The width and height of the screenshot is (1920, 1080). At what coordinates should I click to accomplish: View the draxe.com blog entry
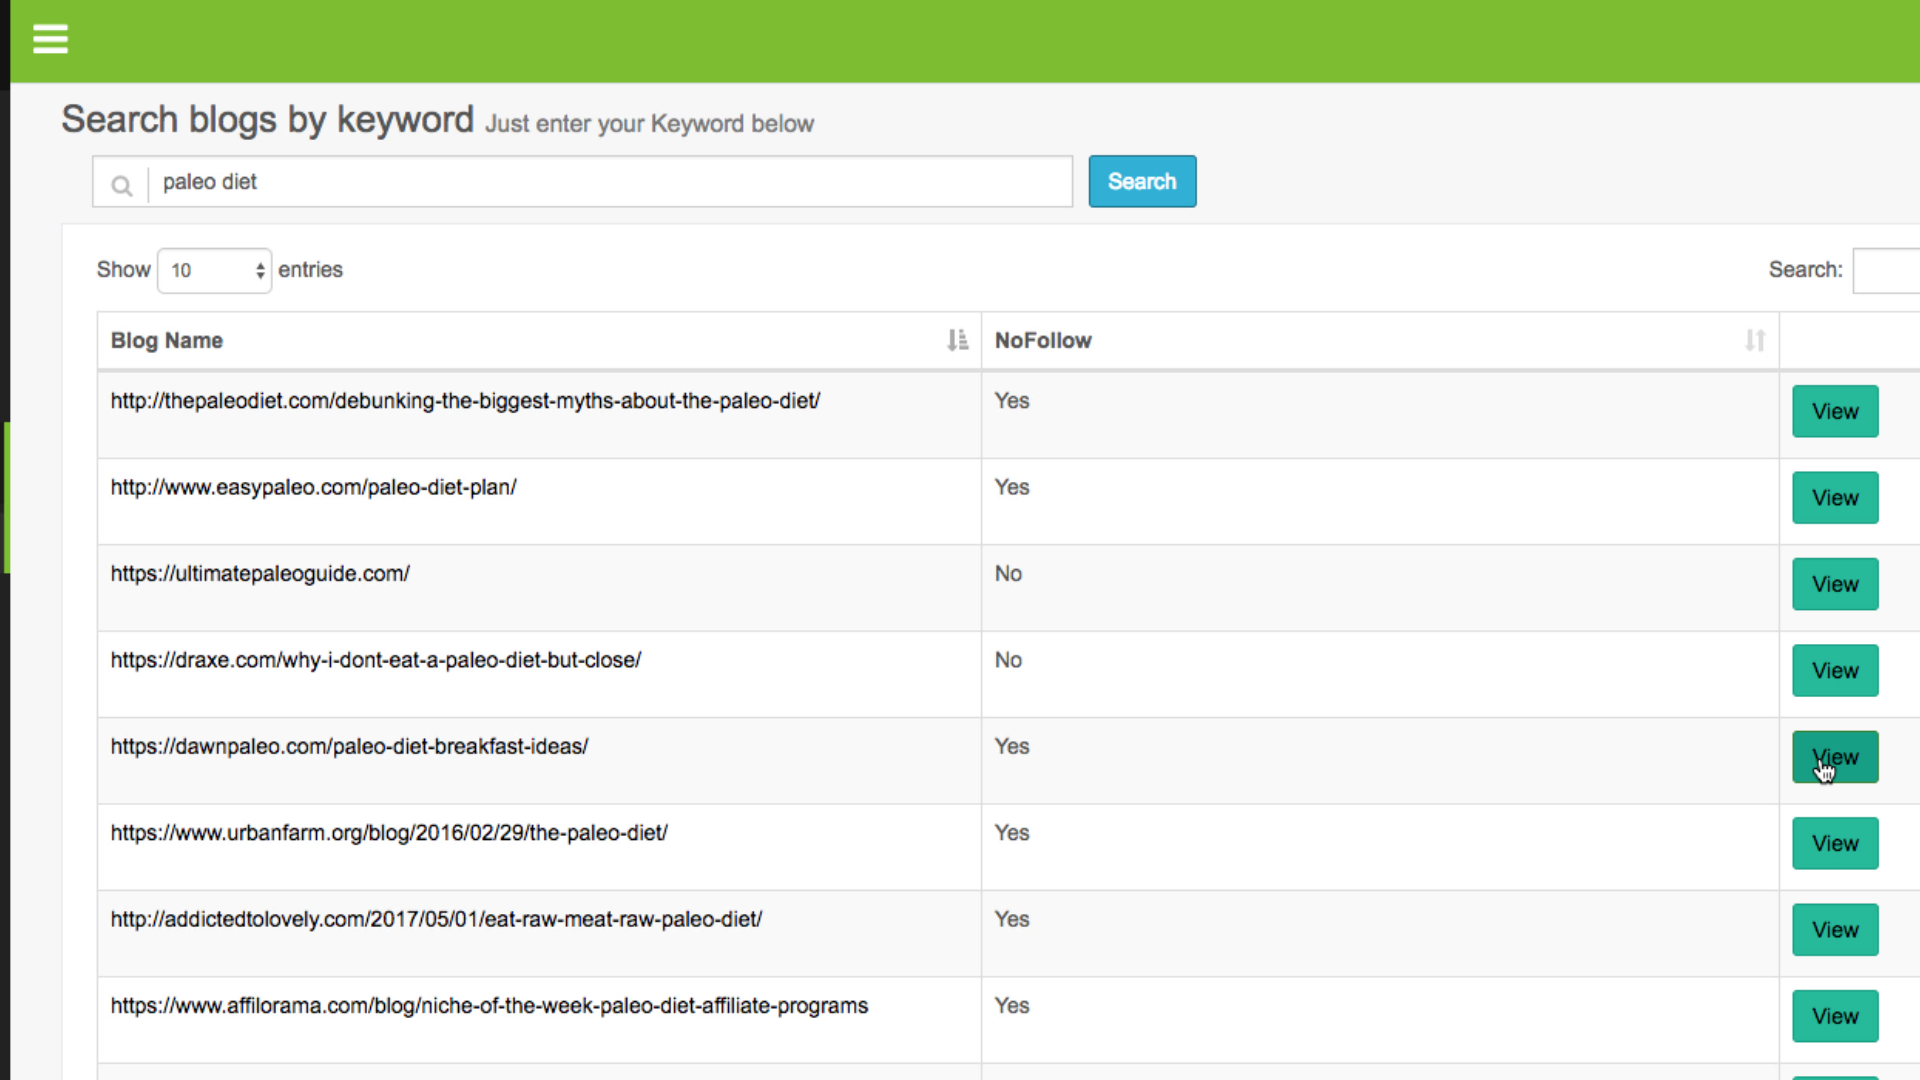(x=1834, y=670)
